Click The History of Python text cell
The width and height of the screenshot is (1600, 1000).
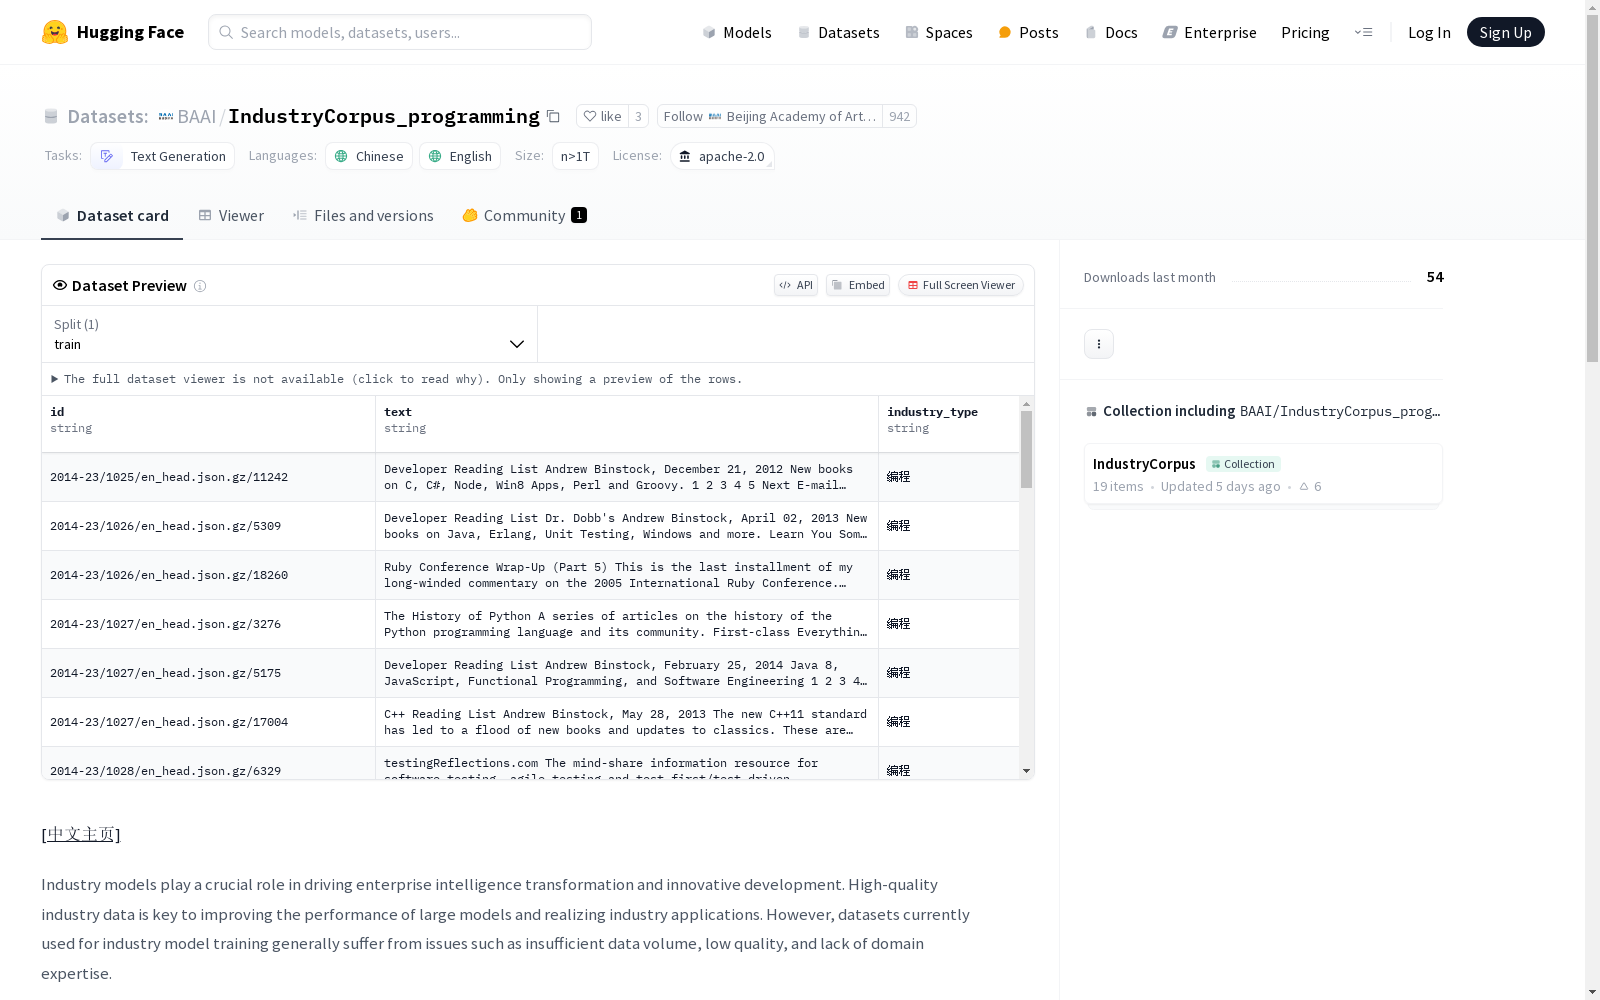point(627,624)
